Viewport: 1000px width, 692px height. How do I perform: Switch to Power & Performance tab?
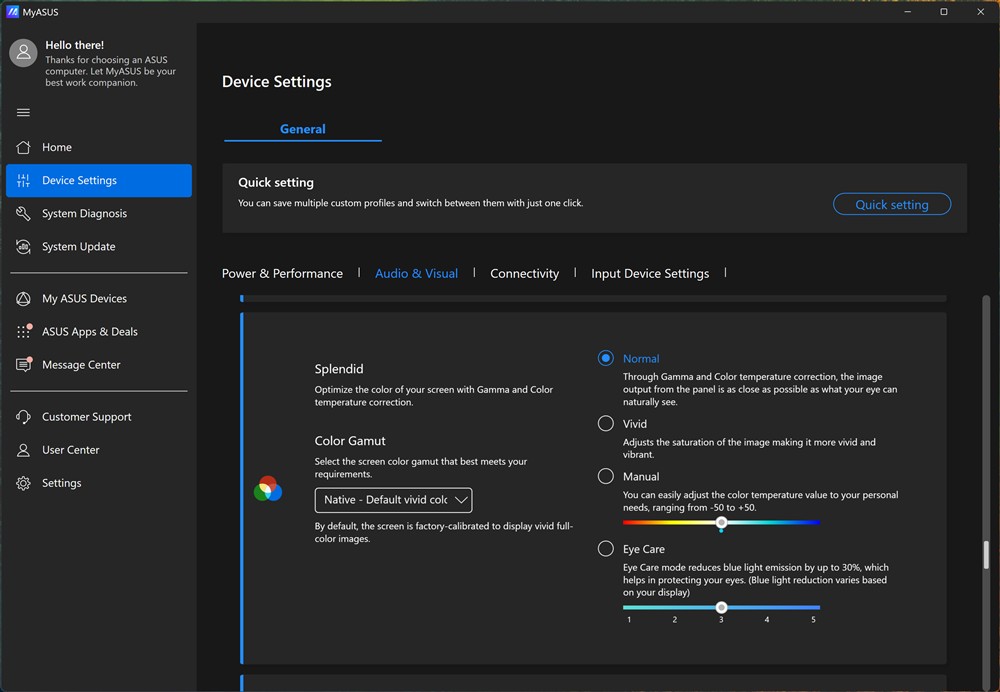[282, 273]
